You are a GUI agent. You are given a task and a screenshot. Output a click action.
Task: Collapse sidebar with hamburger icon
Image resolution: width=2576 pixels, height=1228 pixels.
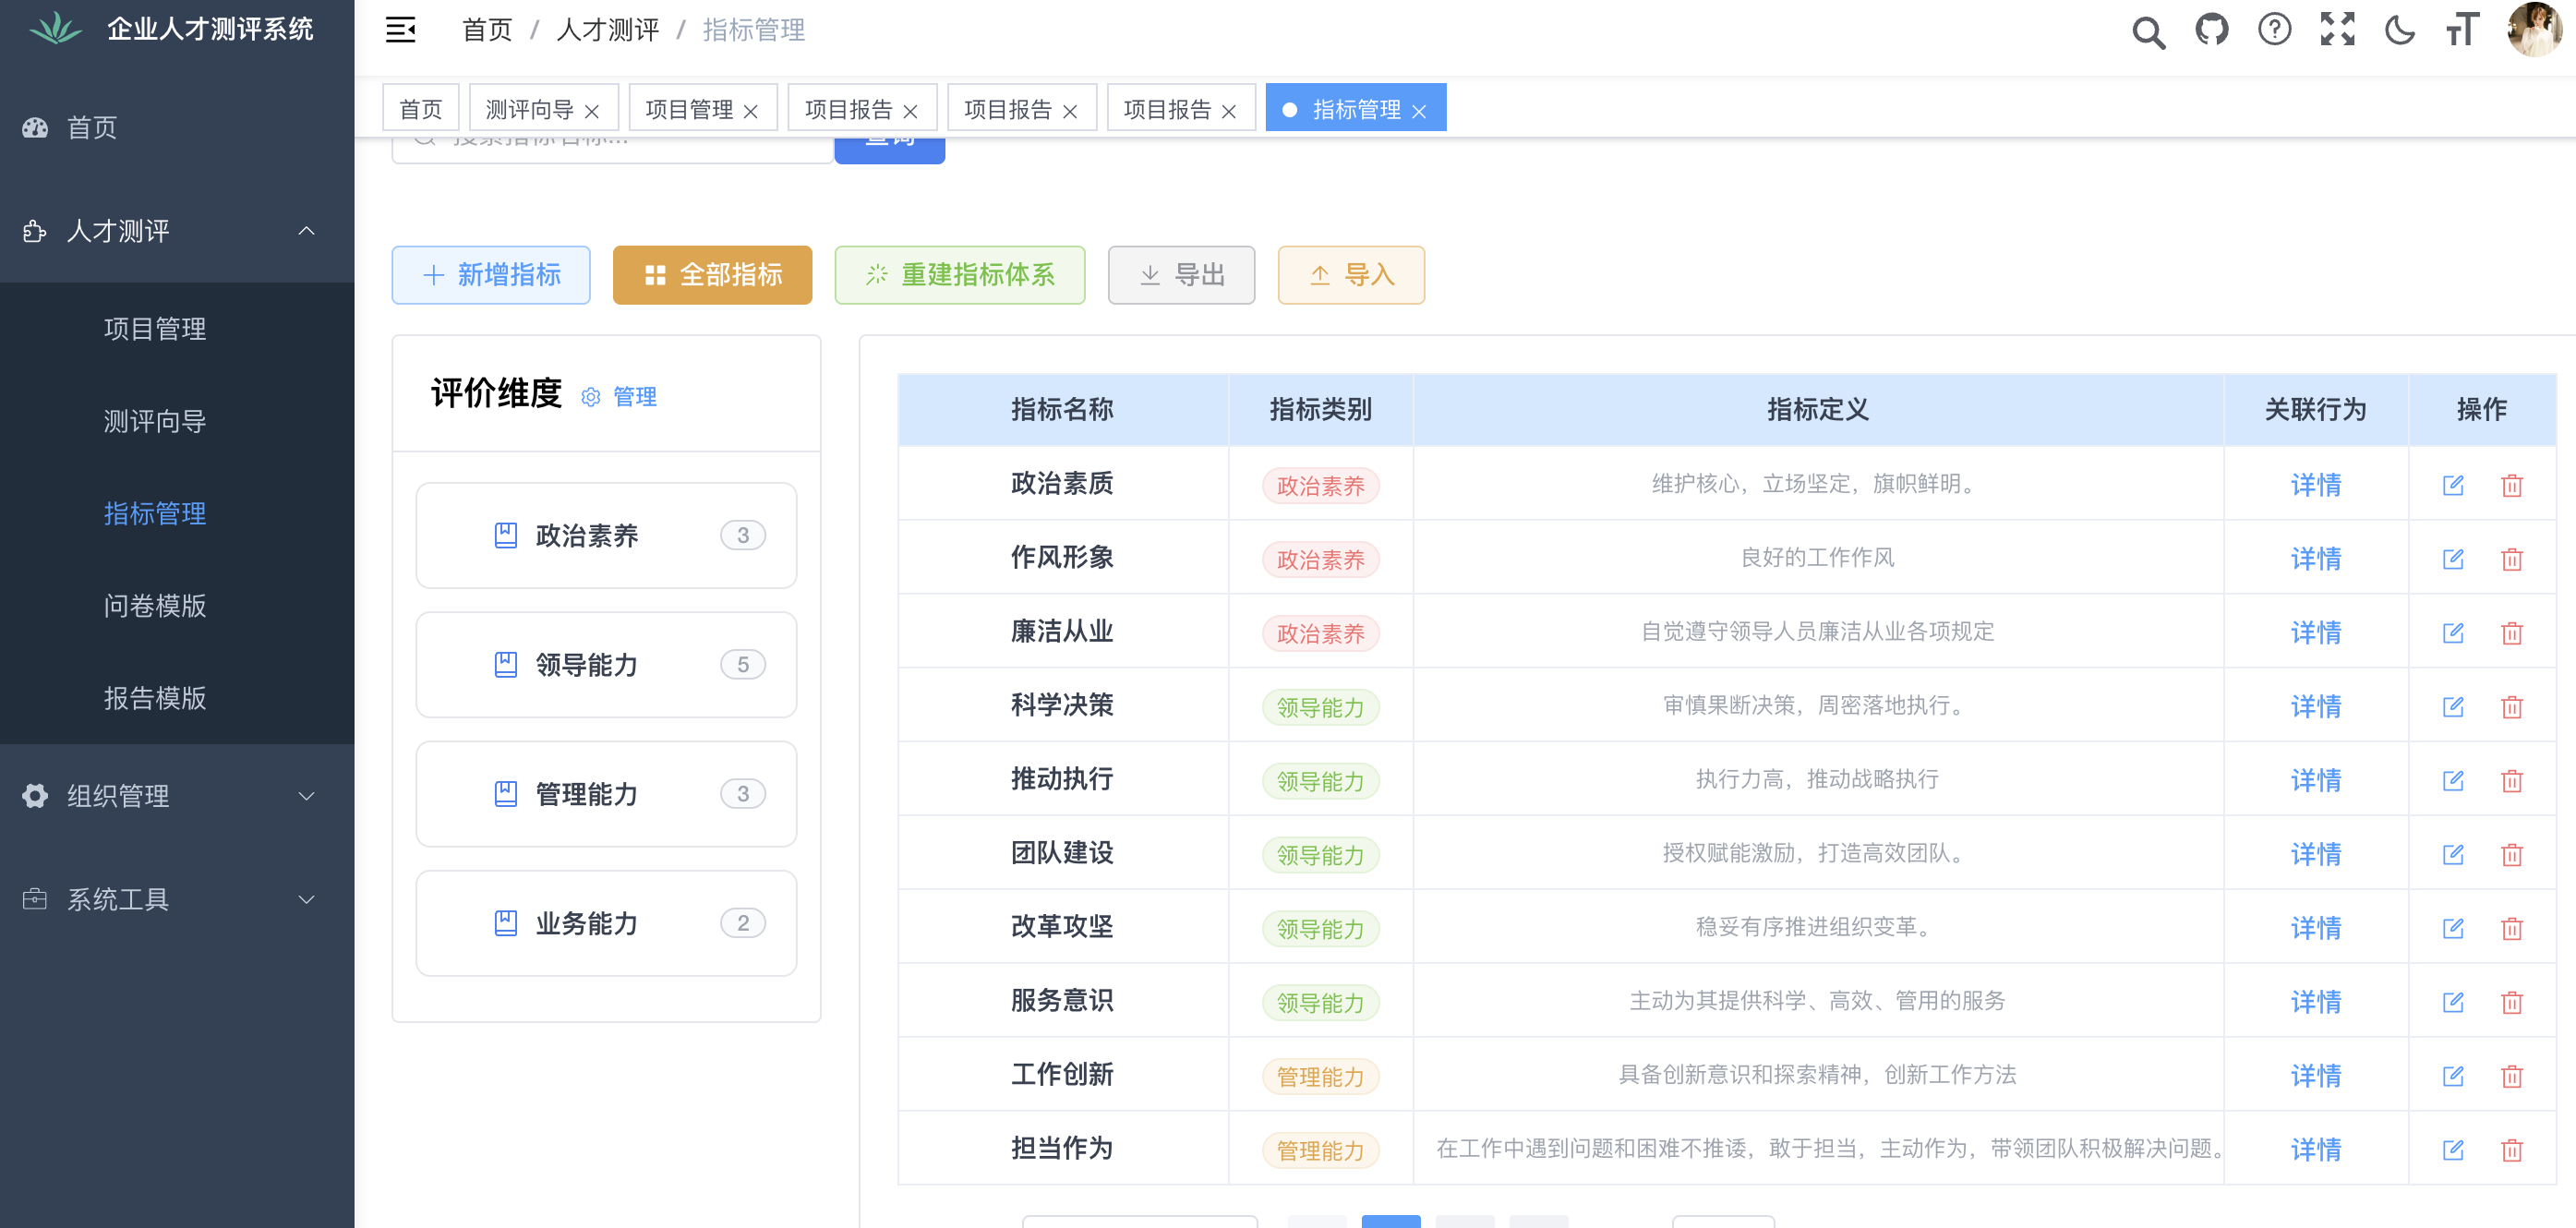[400, 30]
